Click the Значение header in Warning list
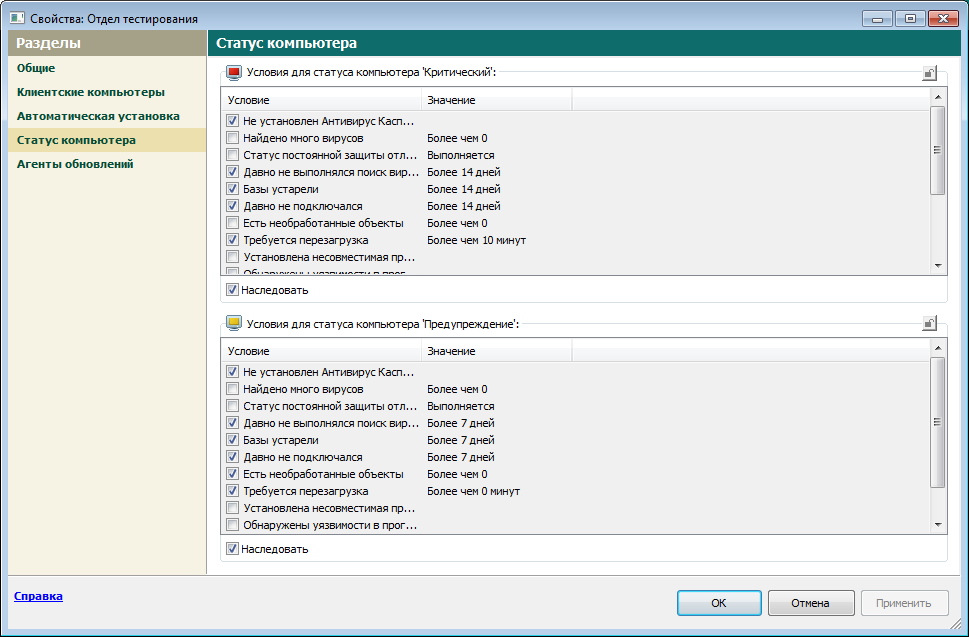969x637 pixels. pyautogui.click(x=497, y=351)
